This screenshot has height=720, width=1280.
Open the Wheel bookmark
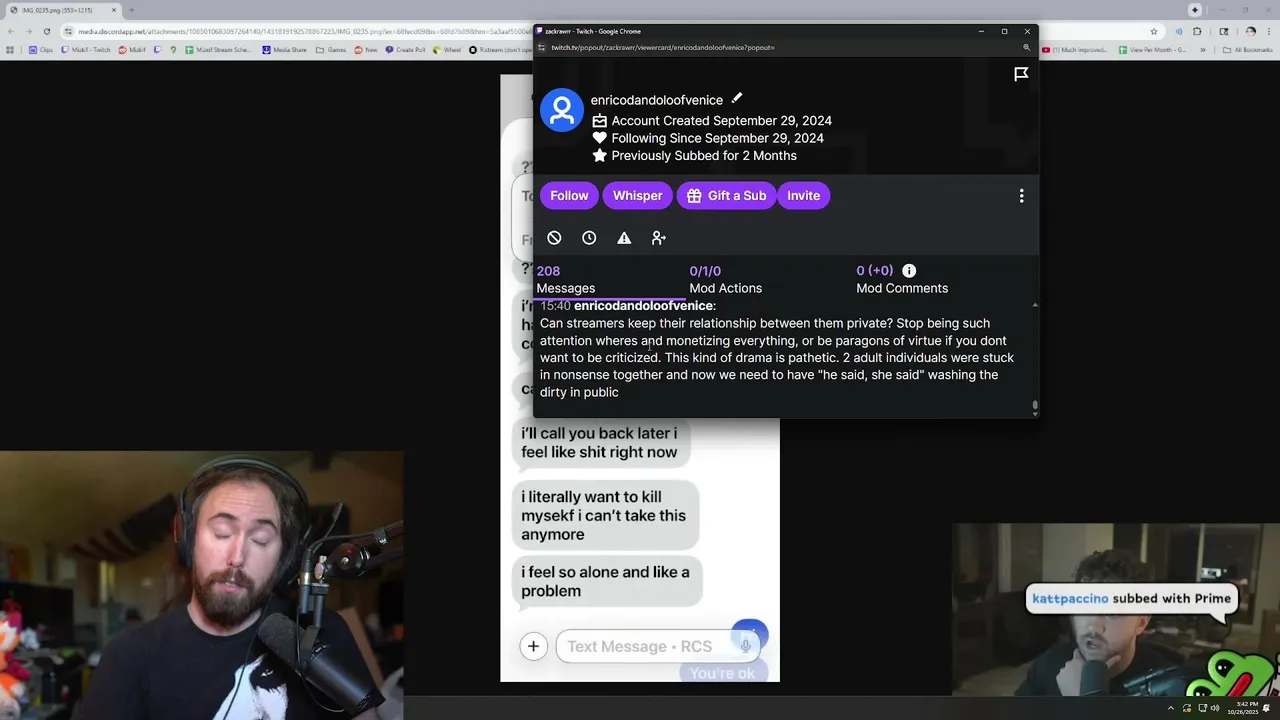pos(447,50)
